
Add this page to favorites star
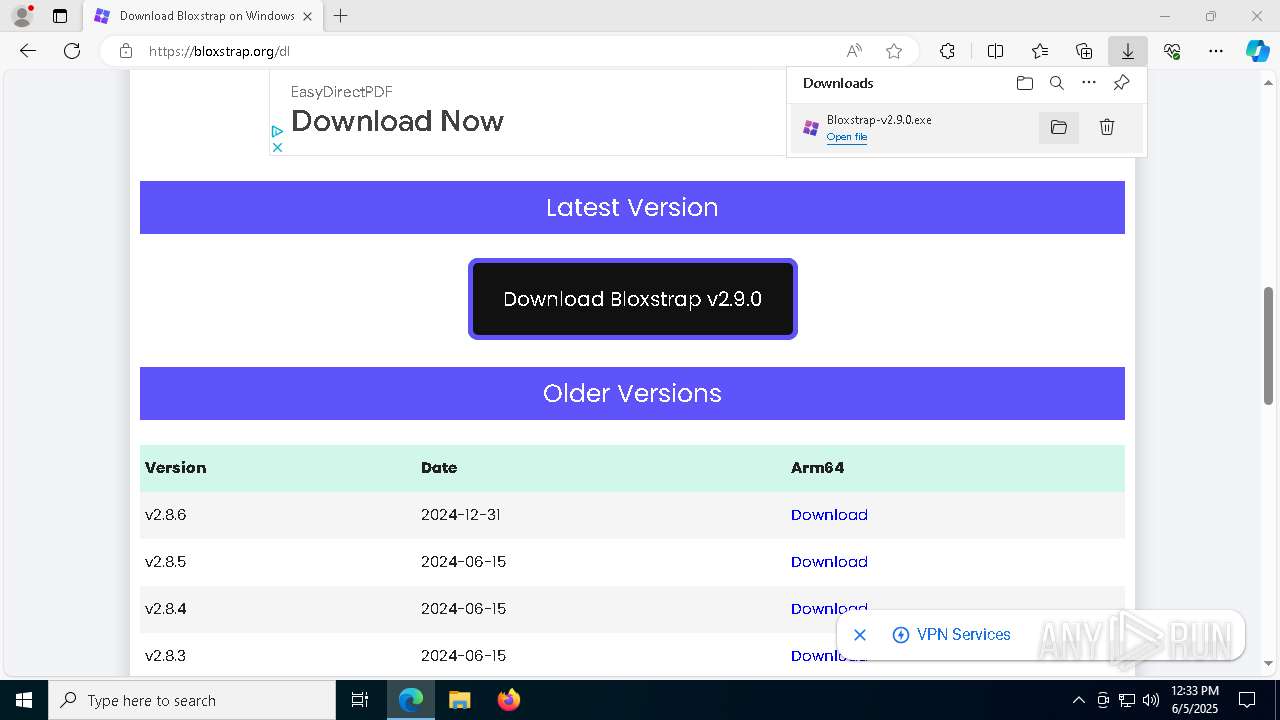click(x=894, y=51)
